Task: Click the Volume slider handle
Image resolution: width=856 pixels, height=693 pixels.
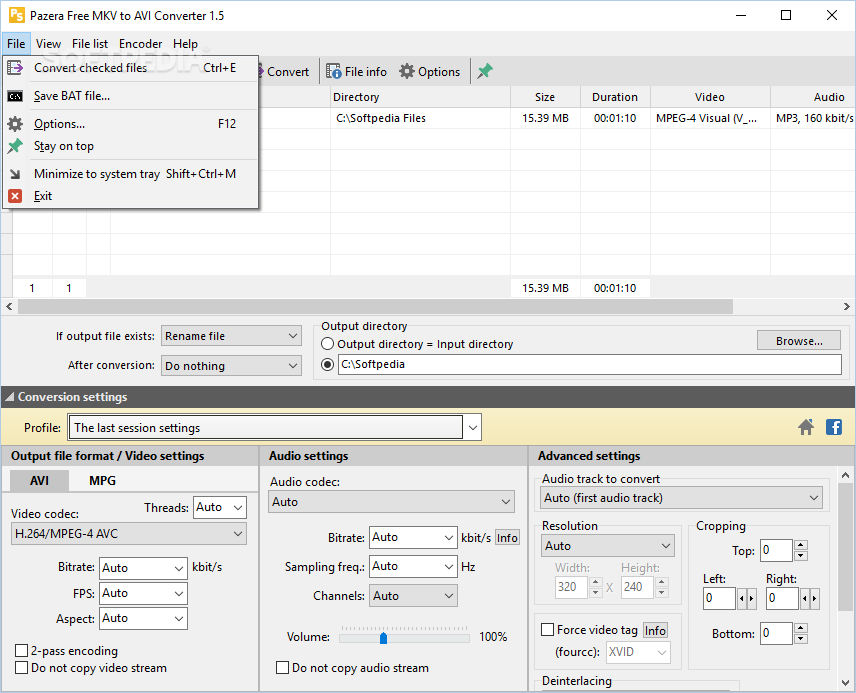Action: (x=383, y=637)
